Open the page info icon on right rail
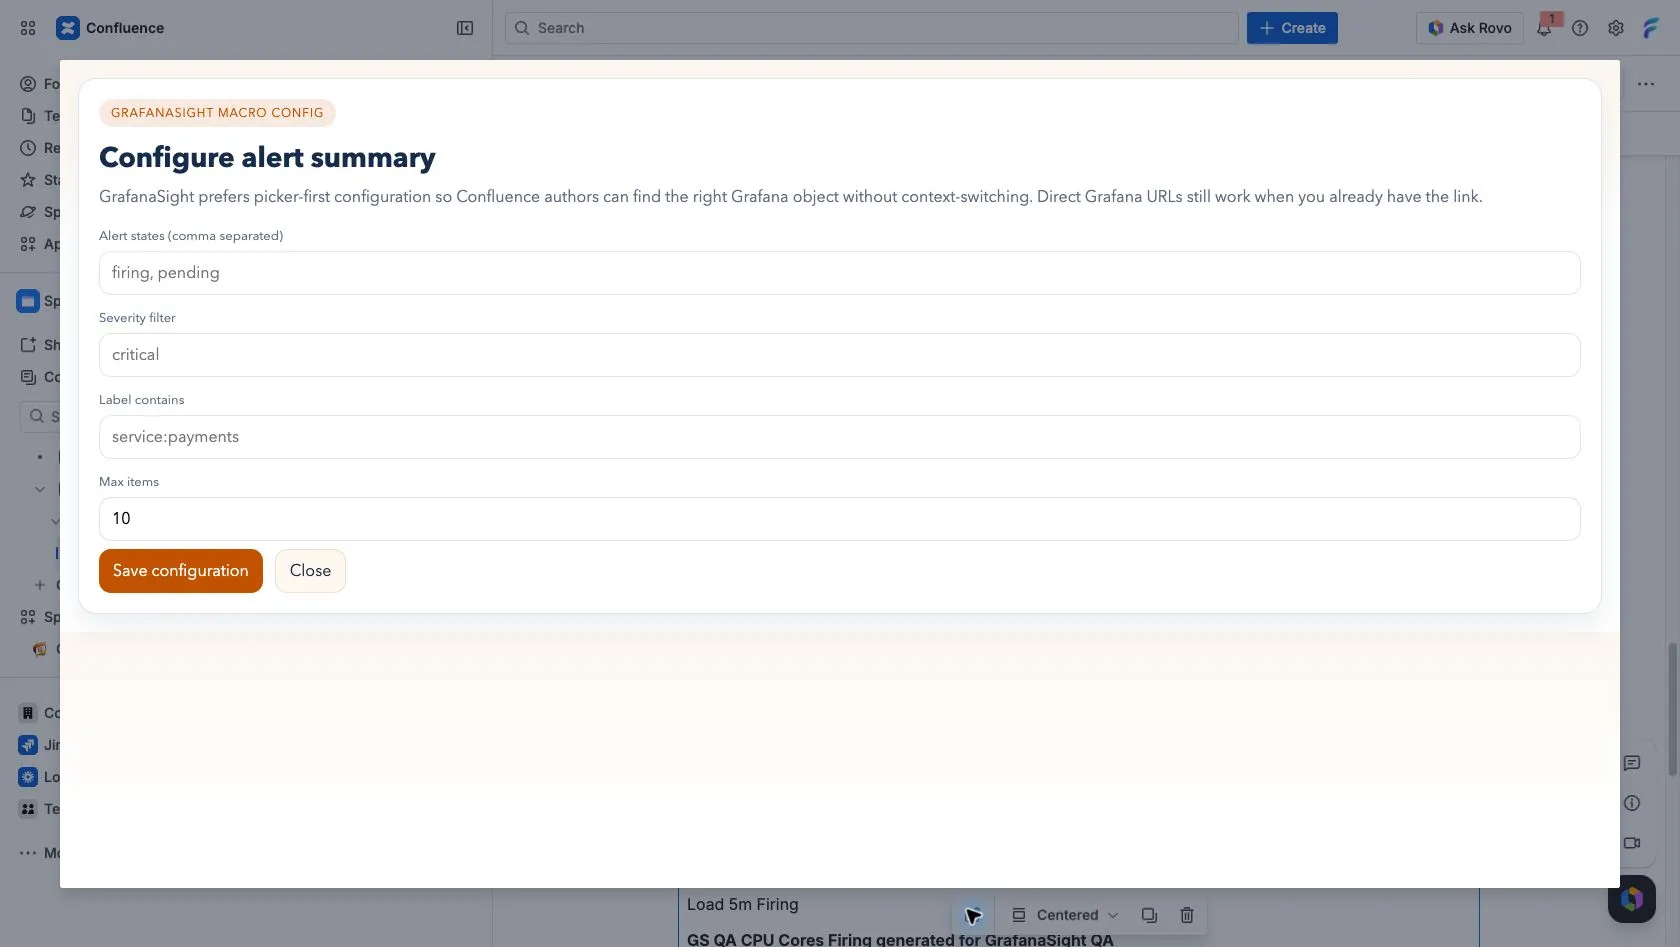Image resolution: width=1680 pixels, height=947 pixels. pyautogui.click(x=1632, y=803)
